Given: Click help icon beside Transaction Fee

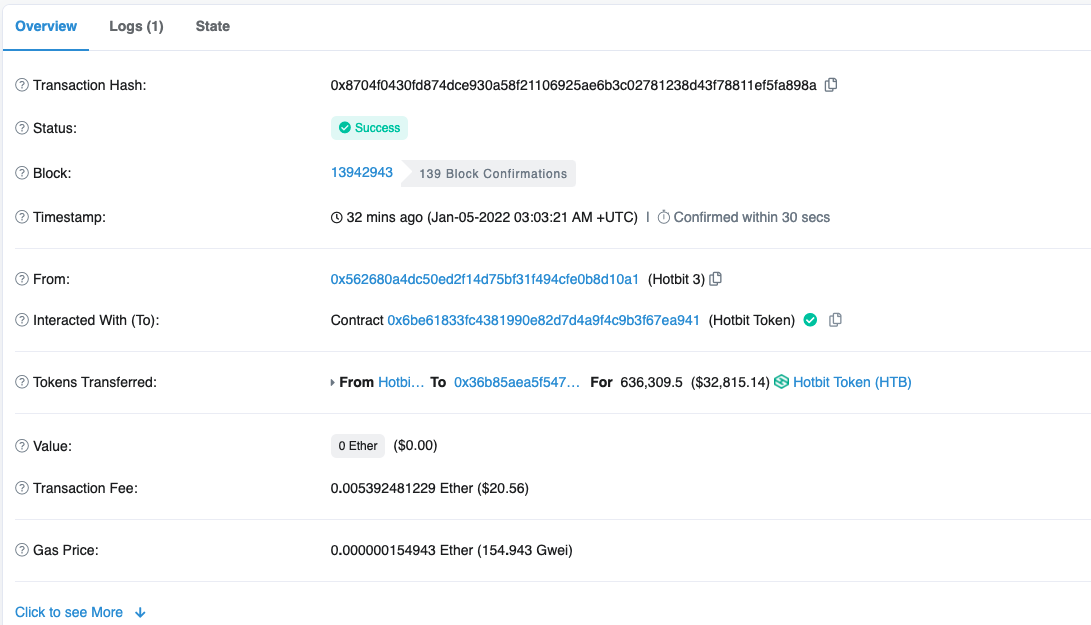Looking at the screenshot, I should coord(22,488).
